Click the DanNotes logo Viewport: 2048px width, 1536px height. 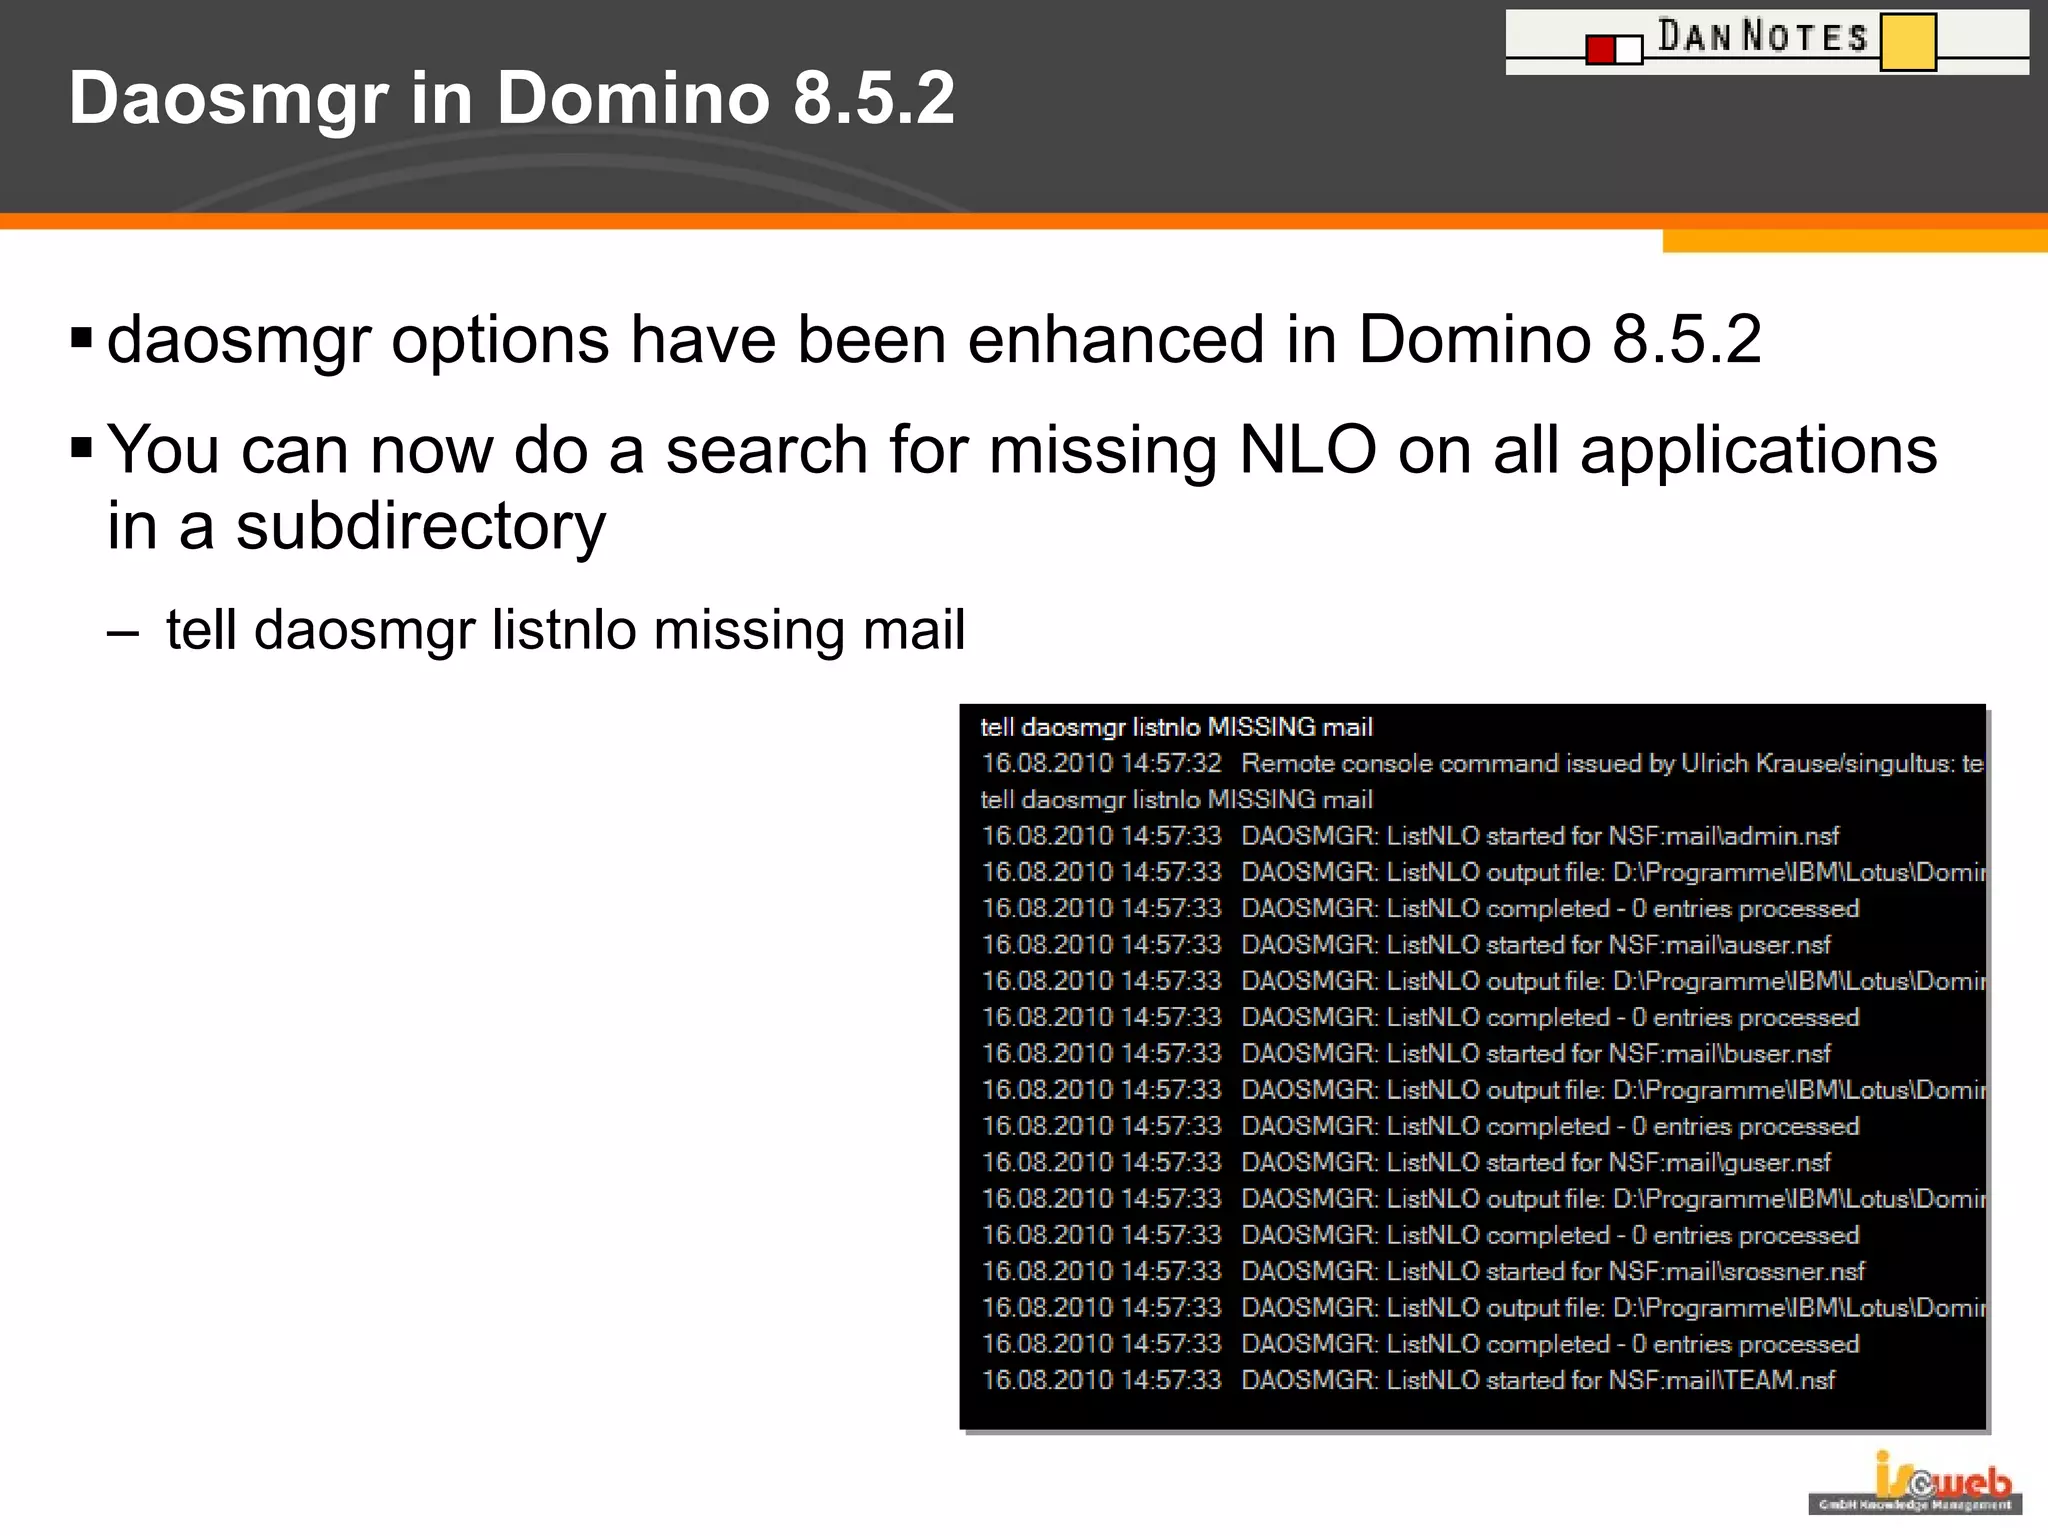click(1767, 41)
